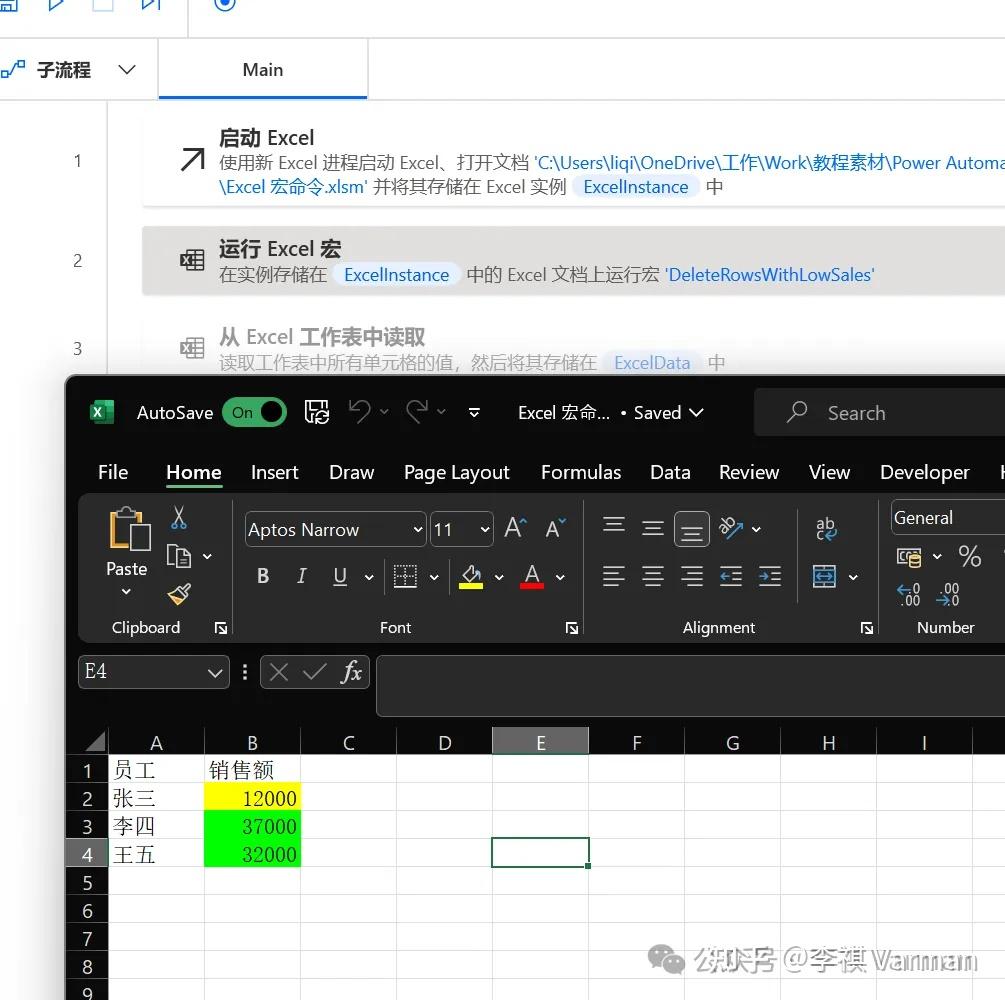Expand the Paste options arrow

[x=126, y=592]
